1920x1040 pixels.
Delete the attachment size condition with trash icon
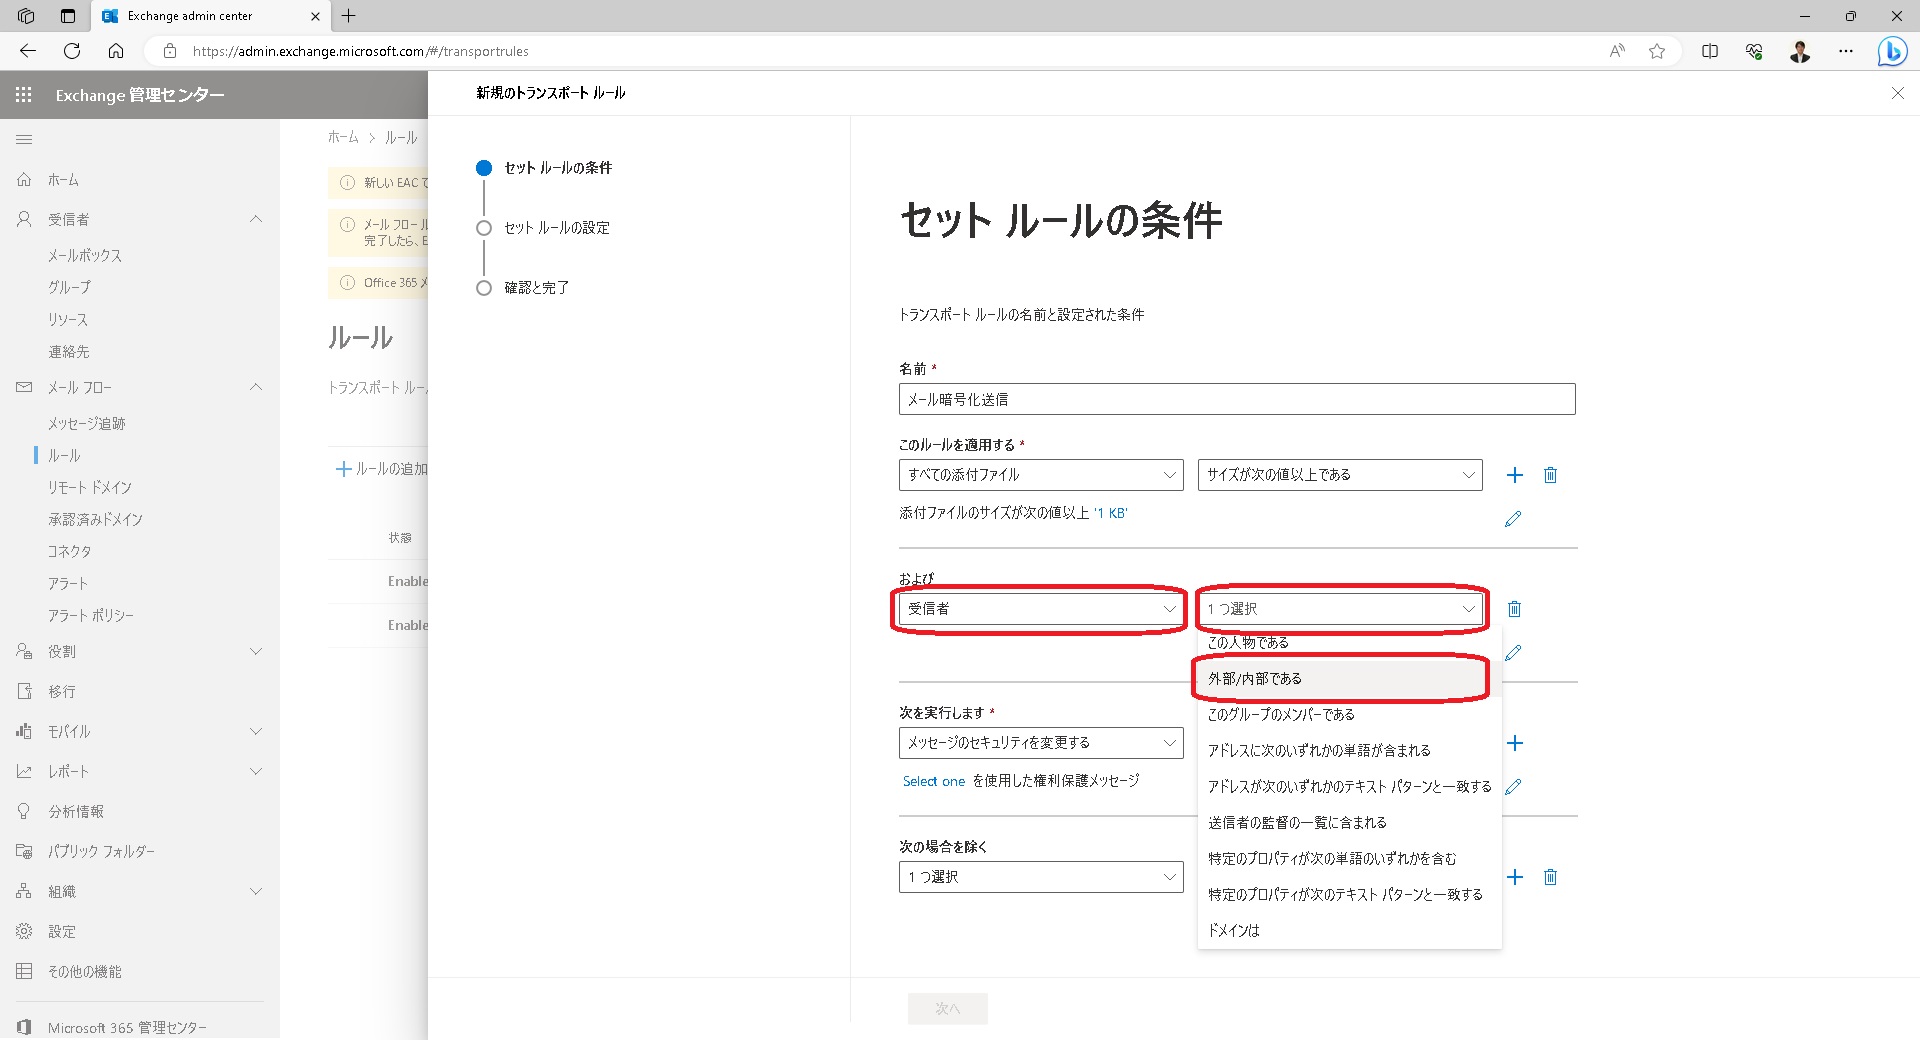tap(1550, 475)
